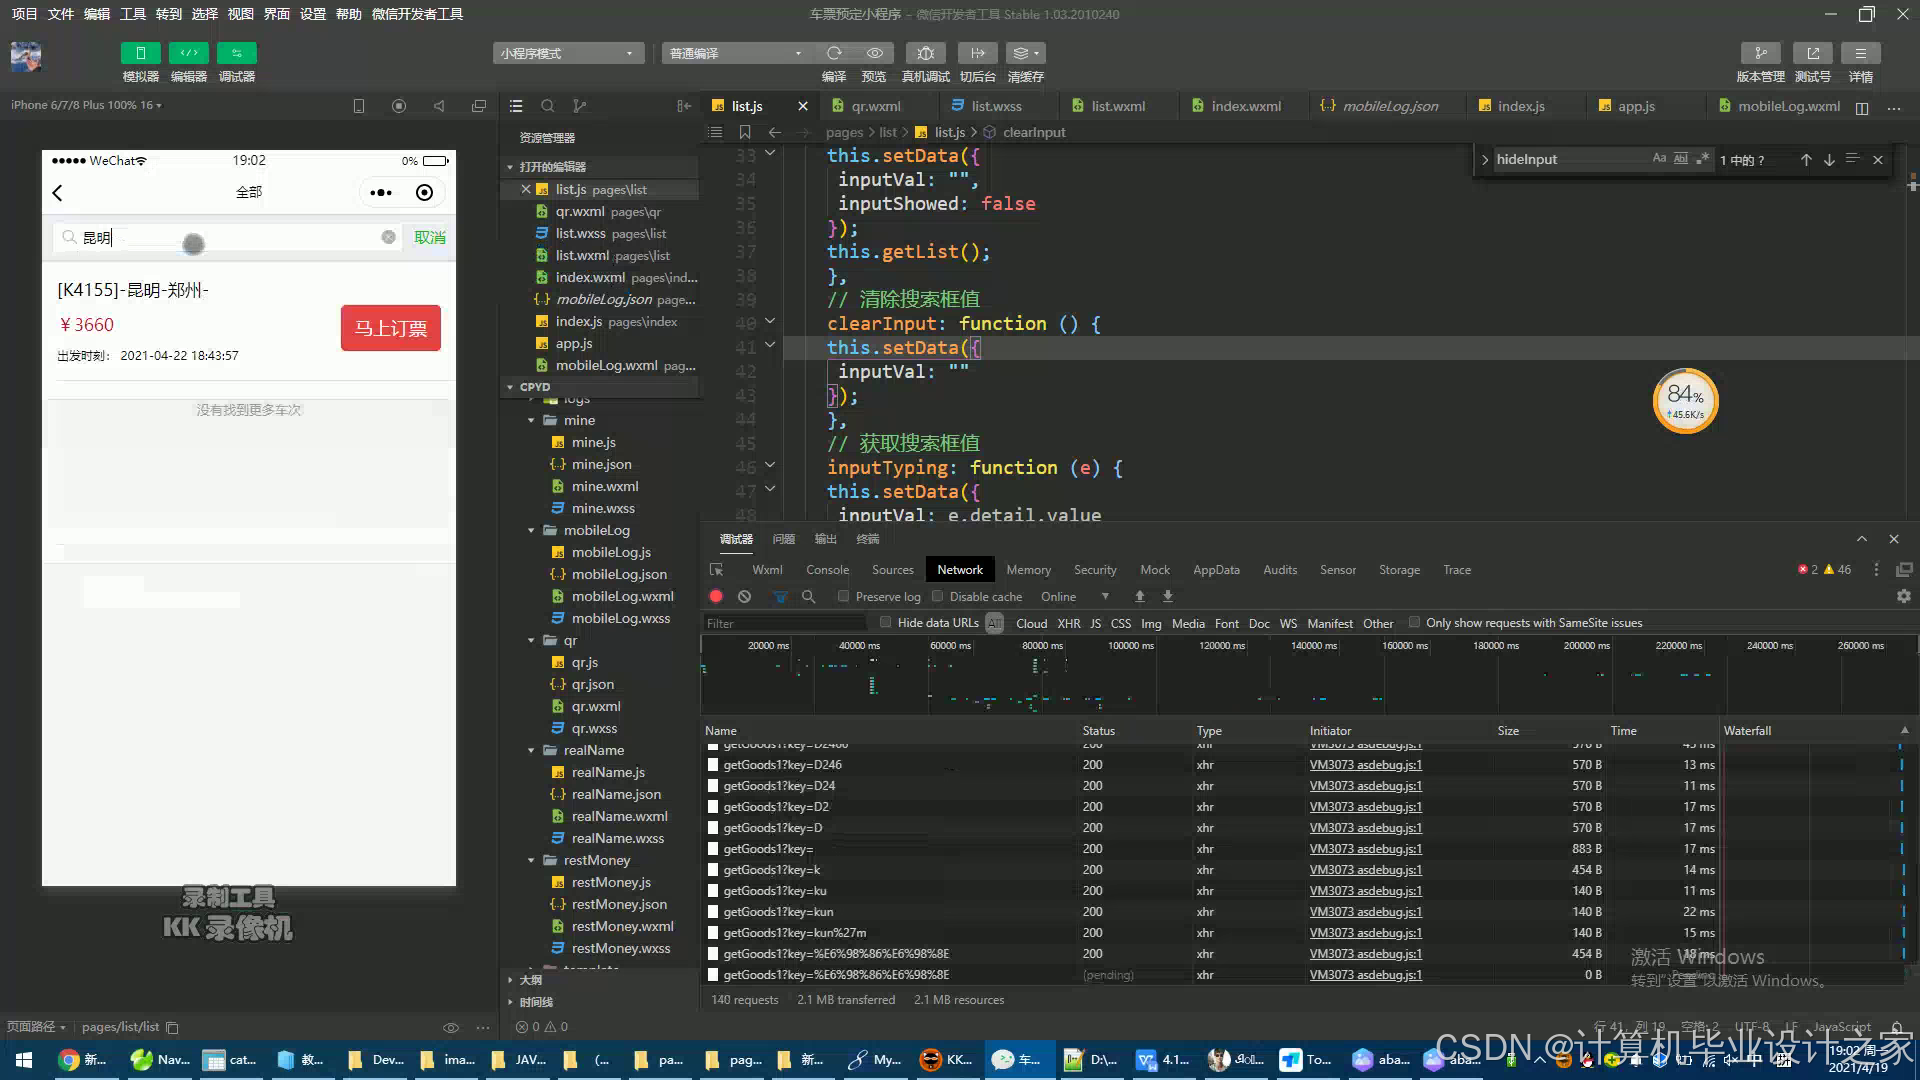Open the Online throttling dropdown
1920x1080 pixels.
pos(1074,597)
